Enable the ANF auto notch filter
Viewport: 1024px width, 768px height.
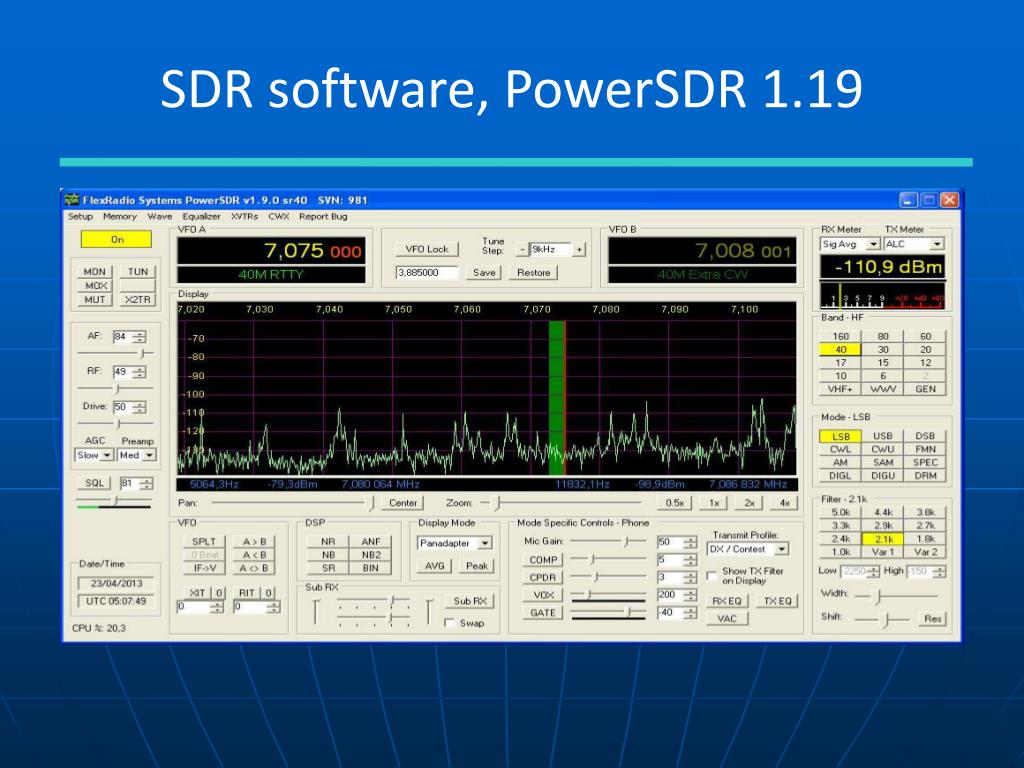[371, 541]
